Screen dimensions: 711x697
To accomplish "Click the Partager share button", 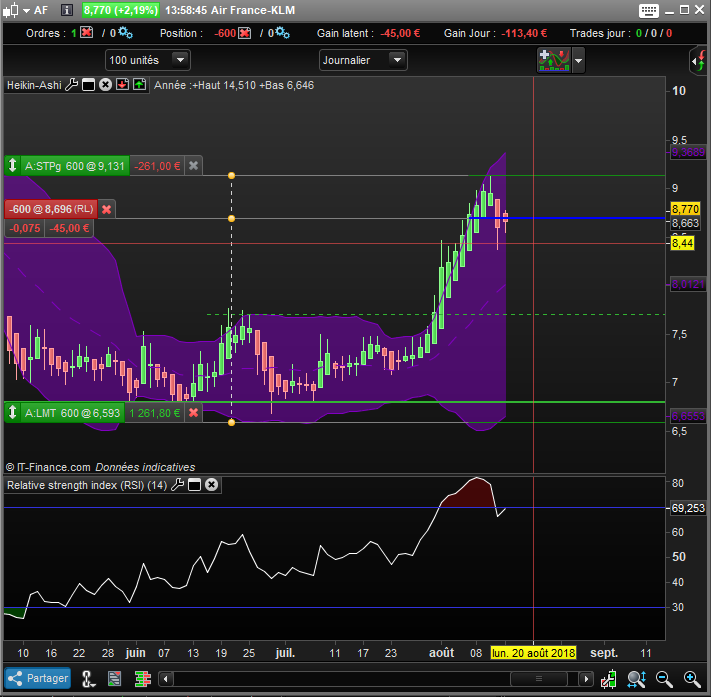I will 38,678.
